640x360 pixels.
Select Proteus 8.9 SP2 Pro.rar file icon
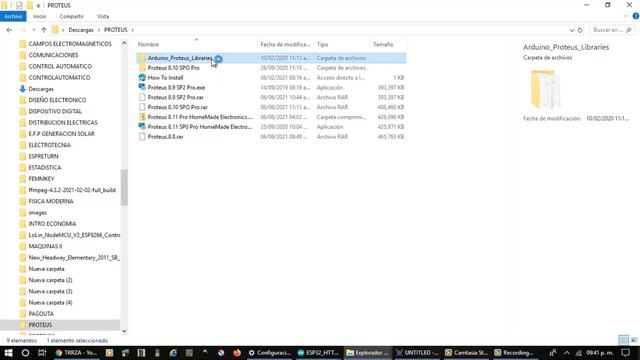142,97
